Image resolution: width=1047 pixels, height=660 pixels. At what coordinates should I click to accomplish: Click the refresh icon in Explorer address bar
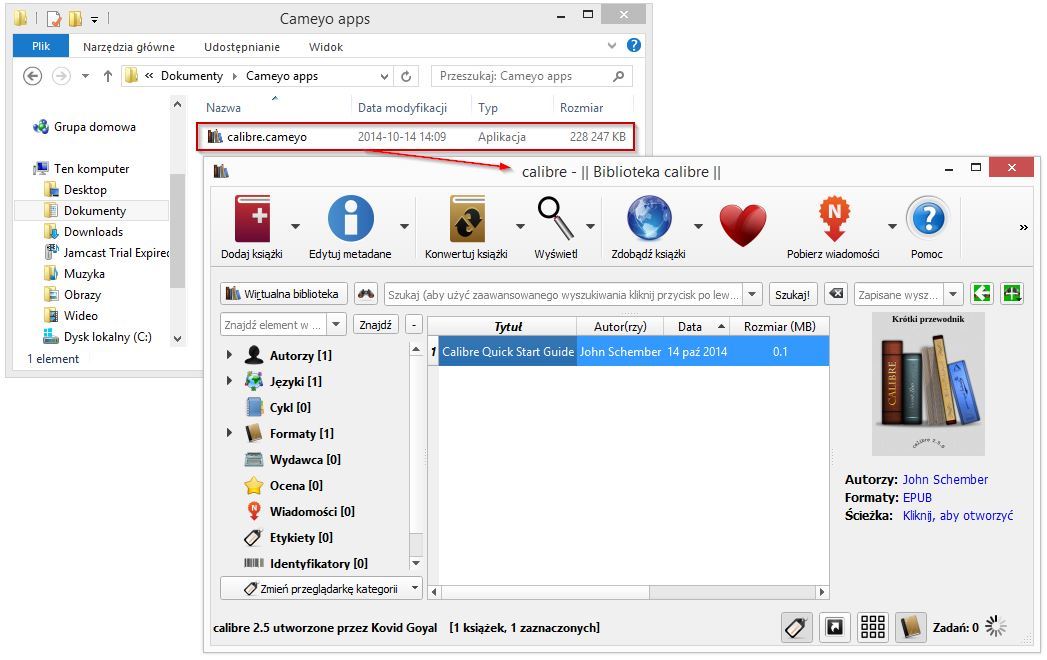point(406,76)
